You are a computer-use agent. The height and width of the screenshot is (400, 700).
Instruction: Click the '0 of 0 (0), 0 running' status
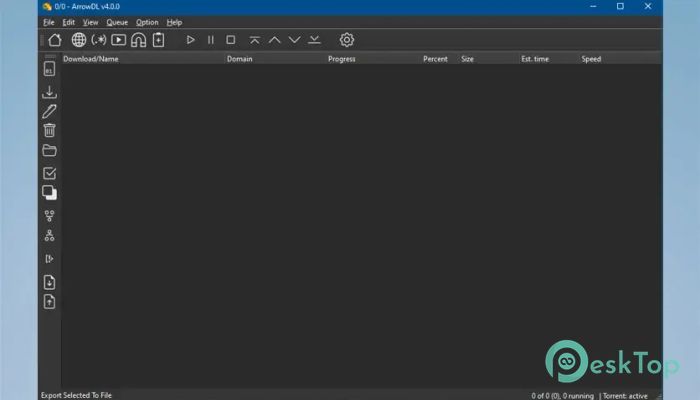(x=562, y=396)
